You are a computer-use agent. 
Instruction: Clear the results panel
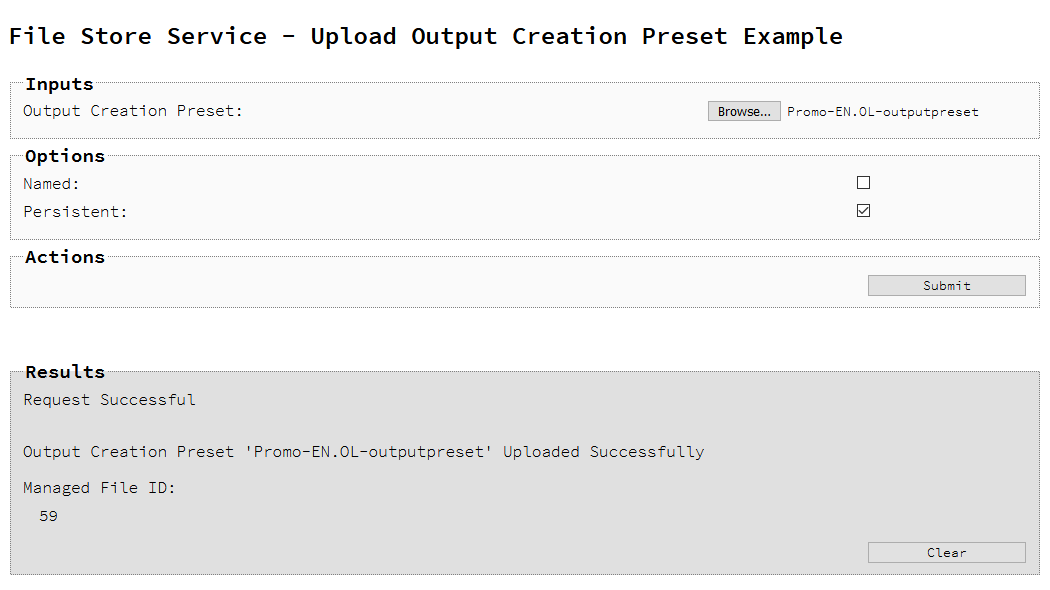(x=946, y=552)
